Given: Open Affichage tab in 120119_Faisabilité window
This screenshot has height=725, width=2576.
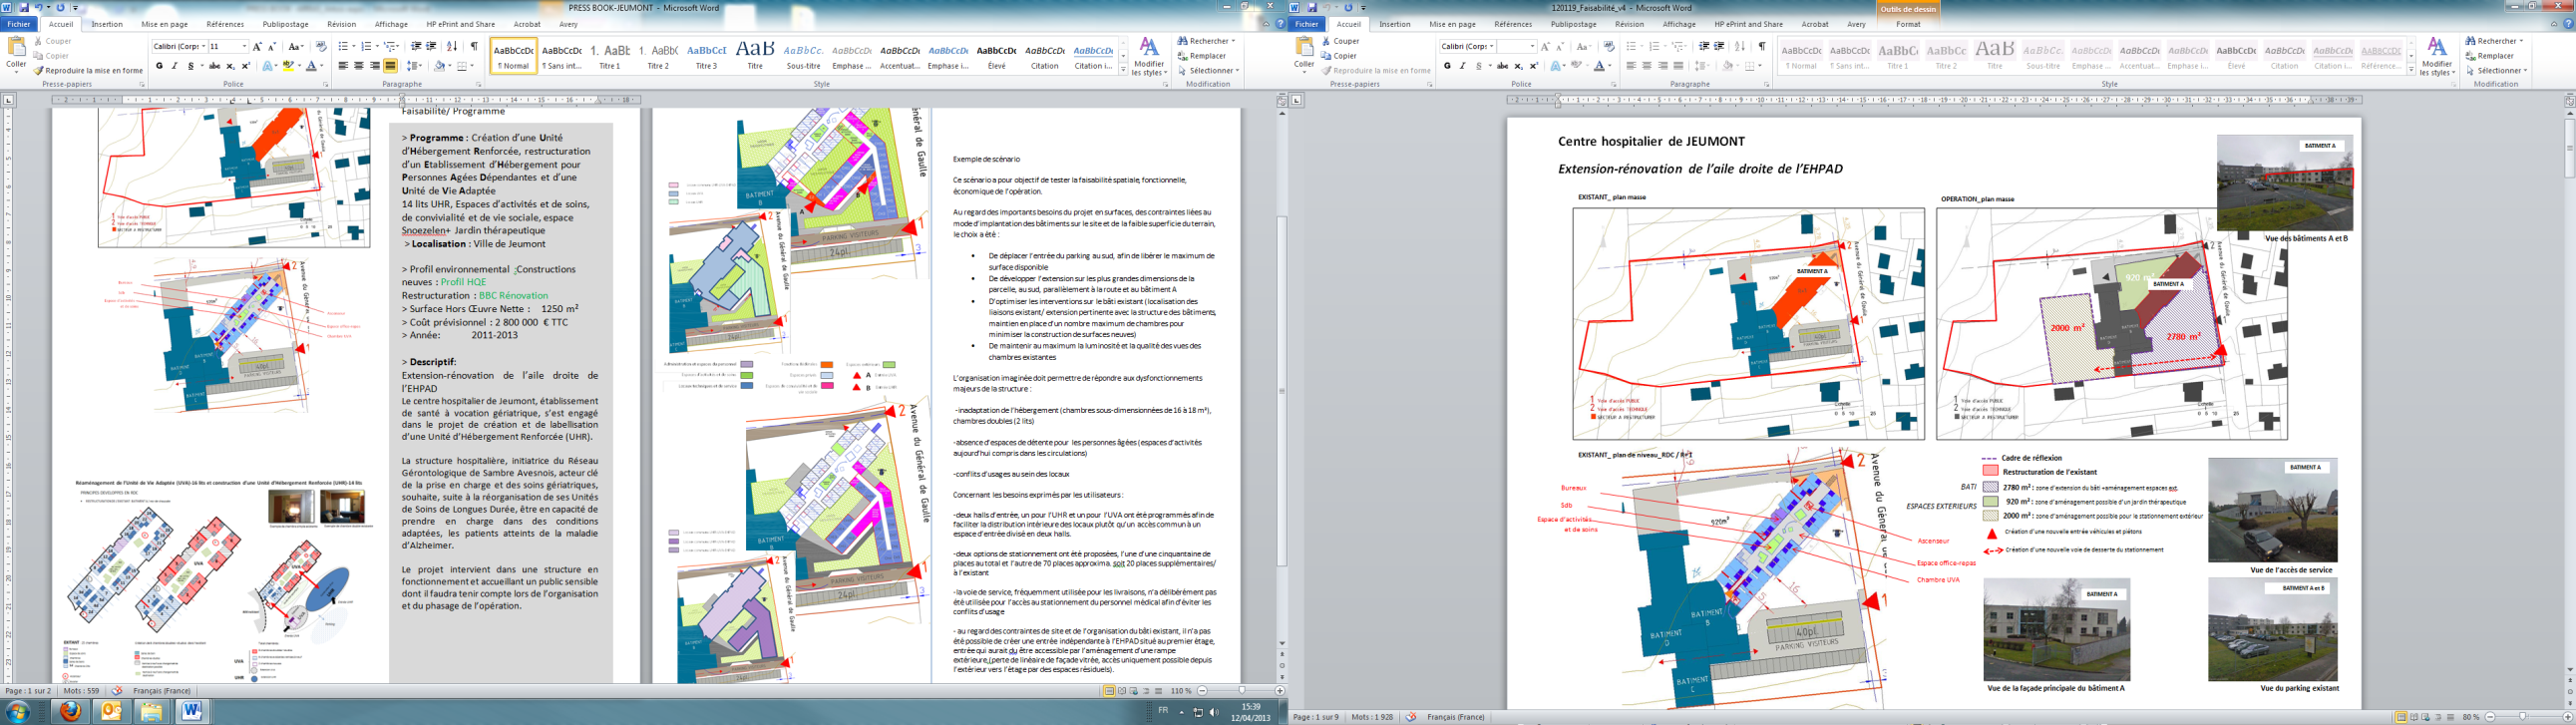Looking at the screenshot, I should 1679,24.
